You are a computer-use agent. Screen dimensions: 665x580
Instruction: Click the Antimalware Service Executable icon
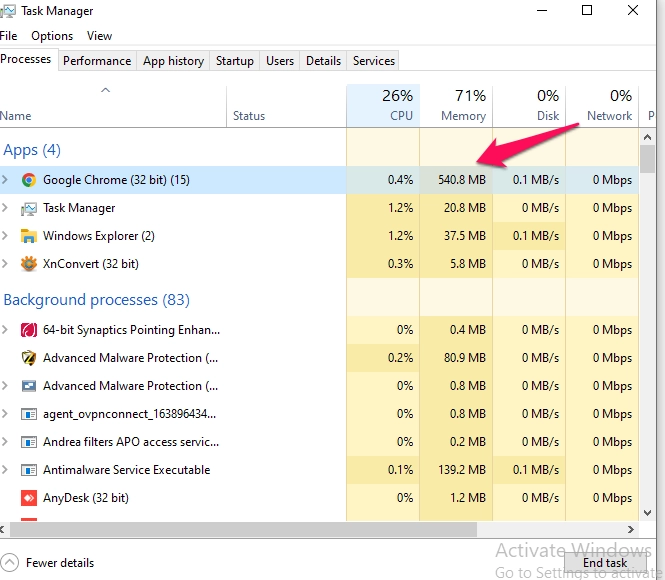click(x=29, y=470)
